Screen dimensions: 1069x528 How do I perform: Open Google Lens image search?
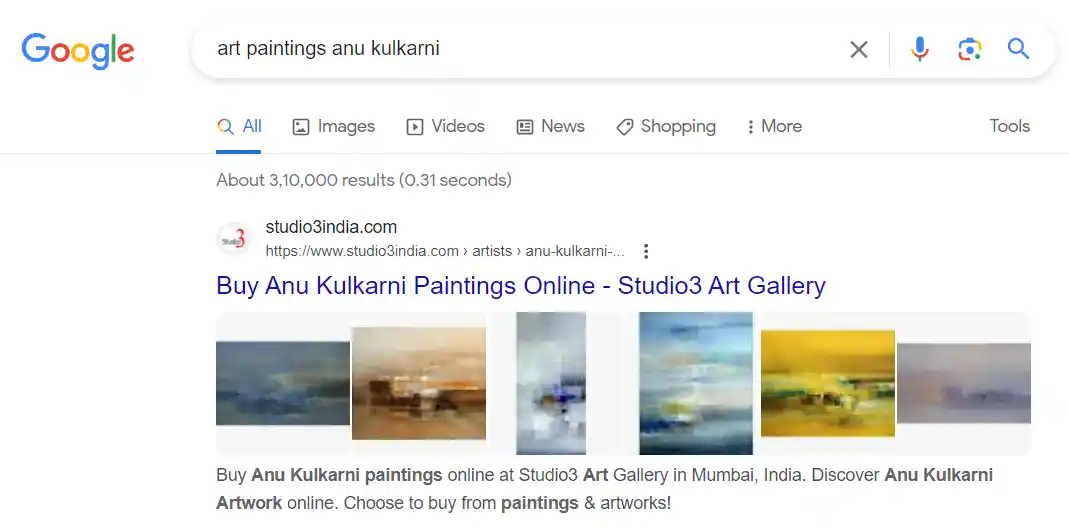pyautogui.click(x=968, y=49)
